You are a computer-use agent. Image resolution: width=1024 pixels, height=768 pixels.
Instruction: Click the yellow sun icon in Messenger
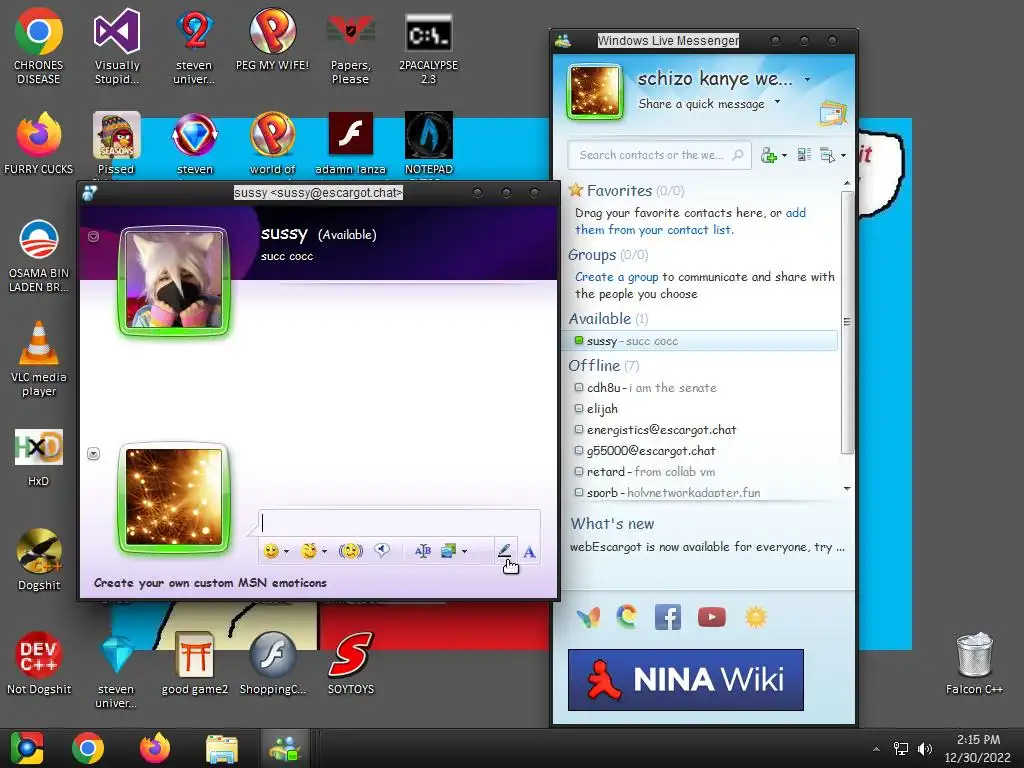(756, 617)
